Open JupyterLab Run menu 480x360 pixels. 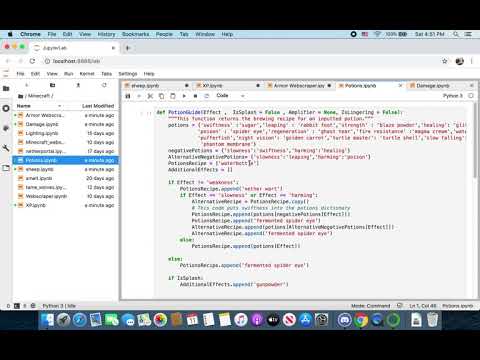[x=69, y=74]
